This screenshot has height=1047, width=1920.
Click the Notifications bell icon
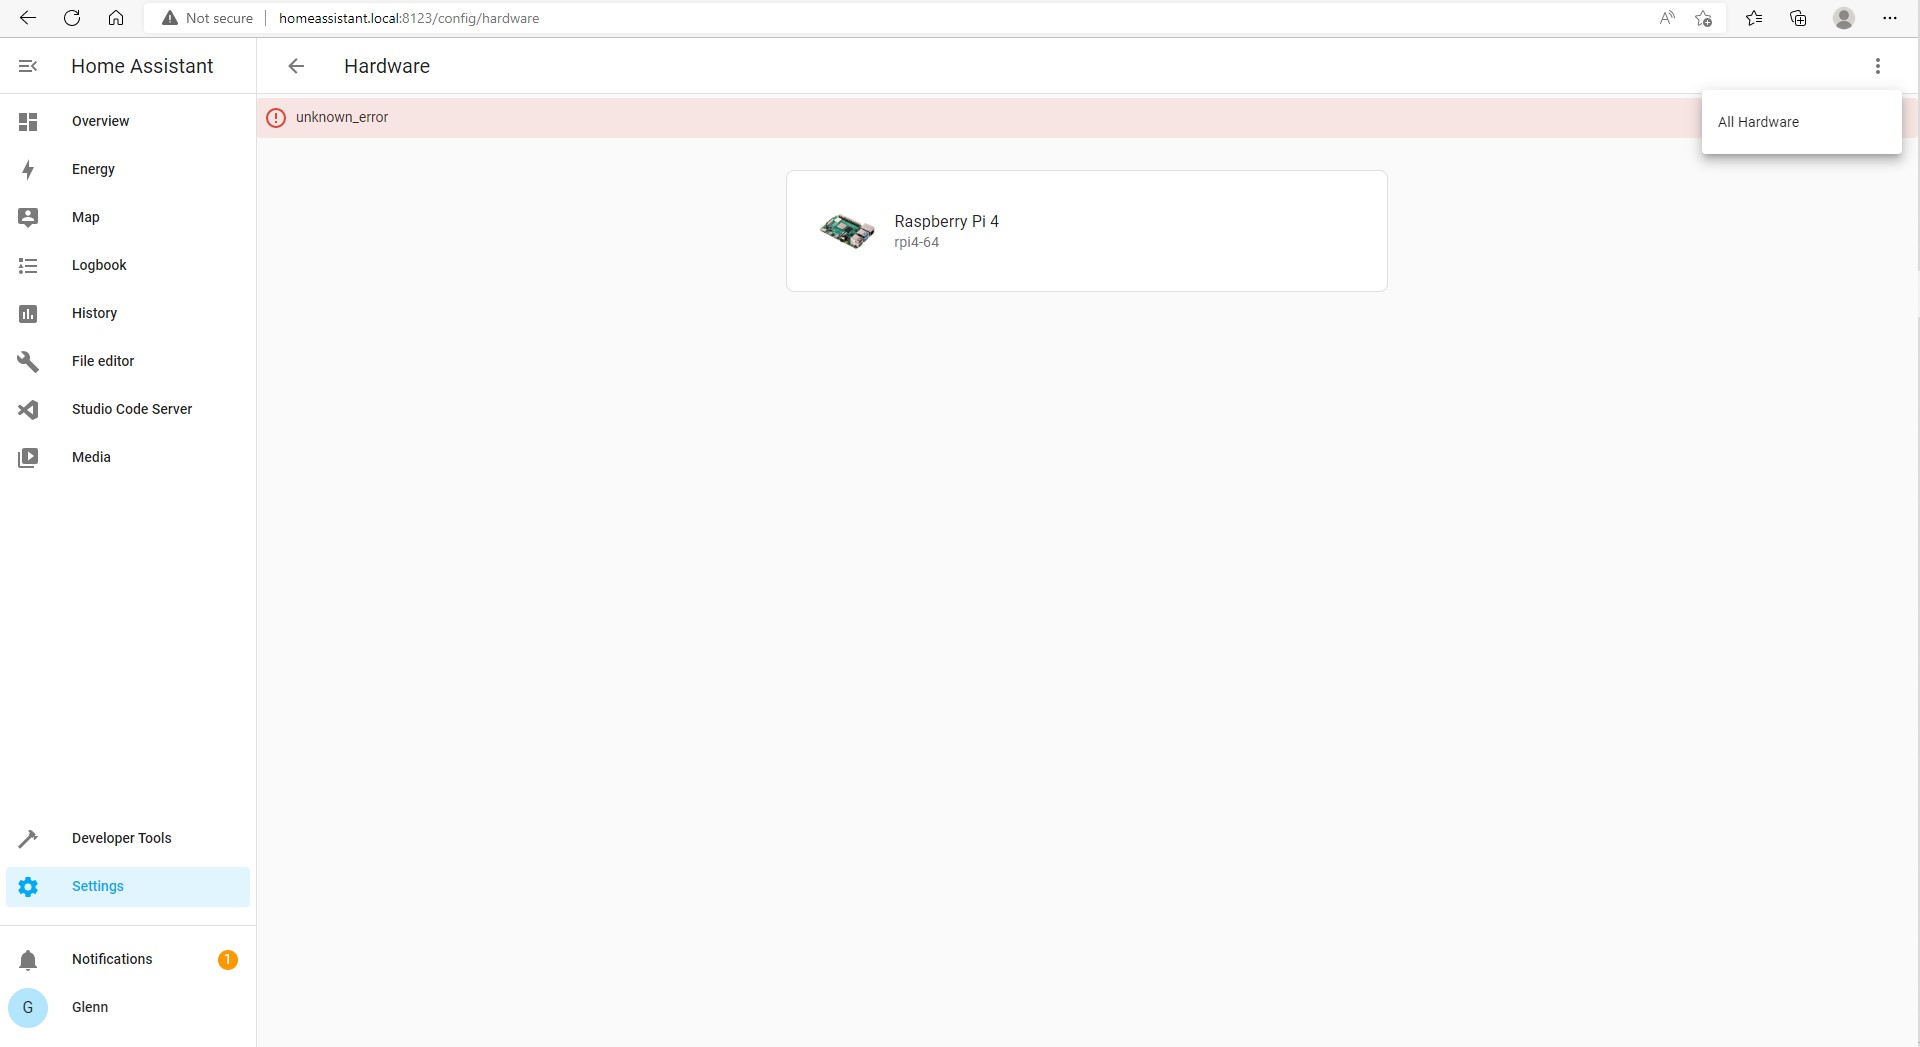click(x=28, y=960)
